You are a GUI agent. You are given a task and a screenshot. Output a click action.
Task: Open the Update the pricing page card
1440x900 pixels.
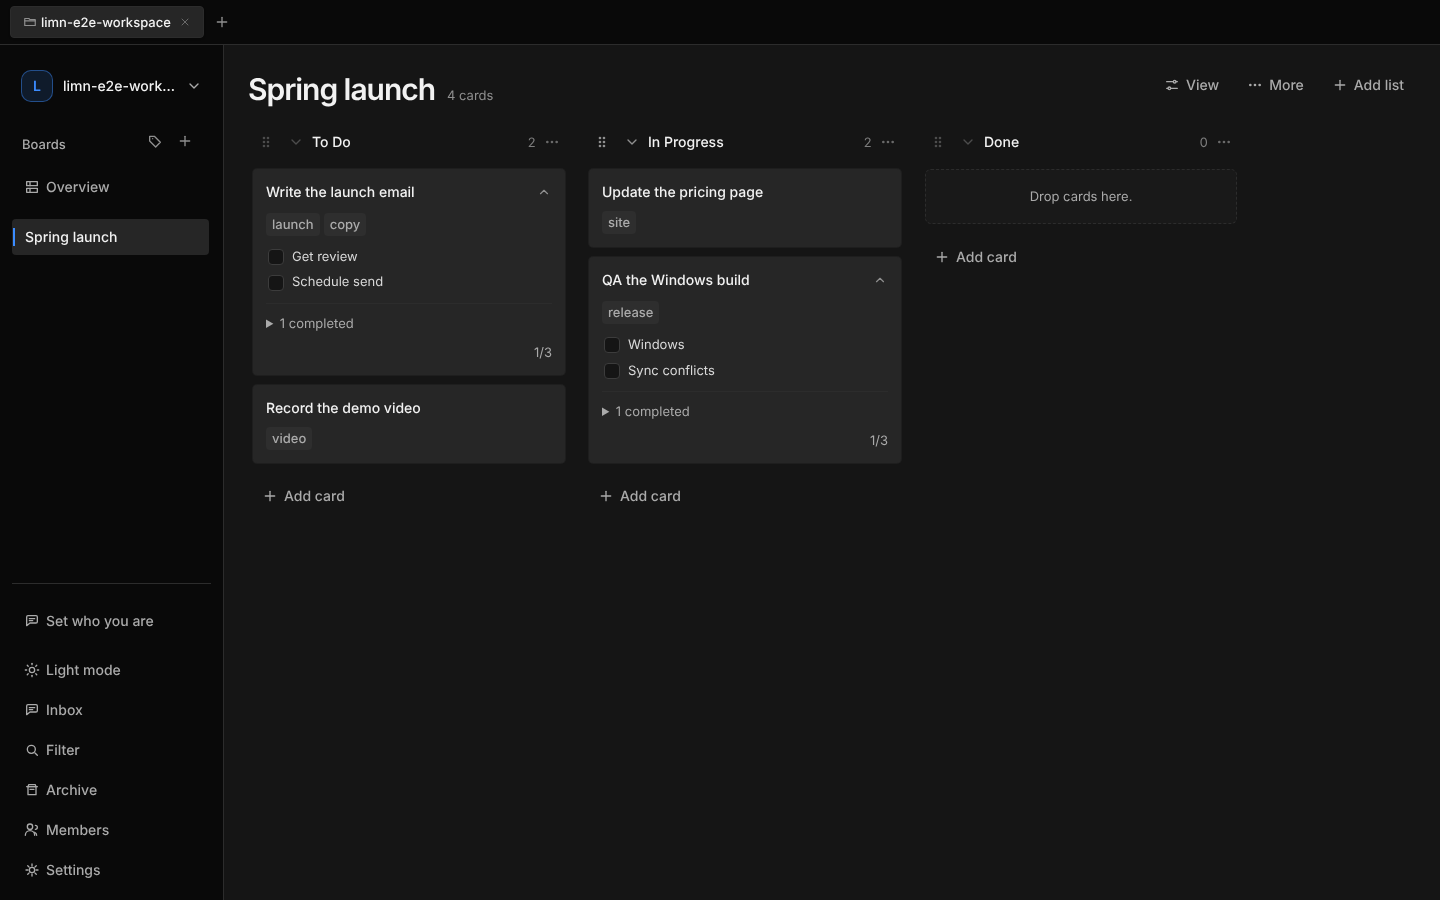point(745,208)
